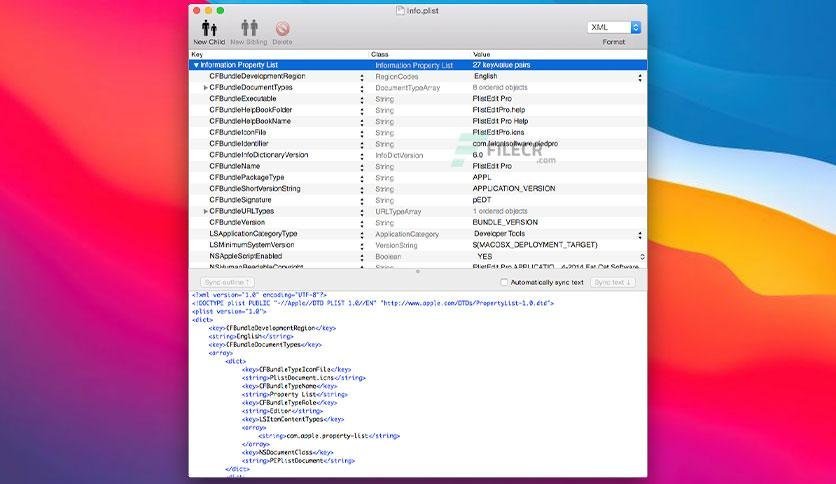Screen dimensions: 836x484
Task: Enable Automatically sync text checkbox
Action: [504, 282]
